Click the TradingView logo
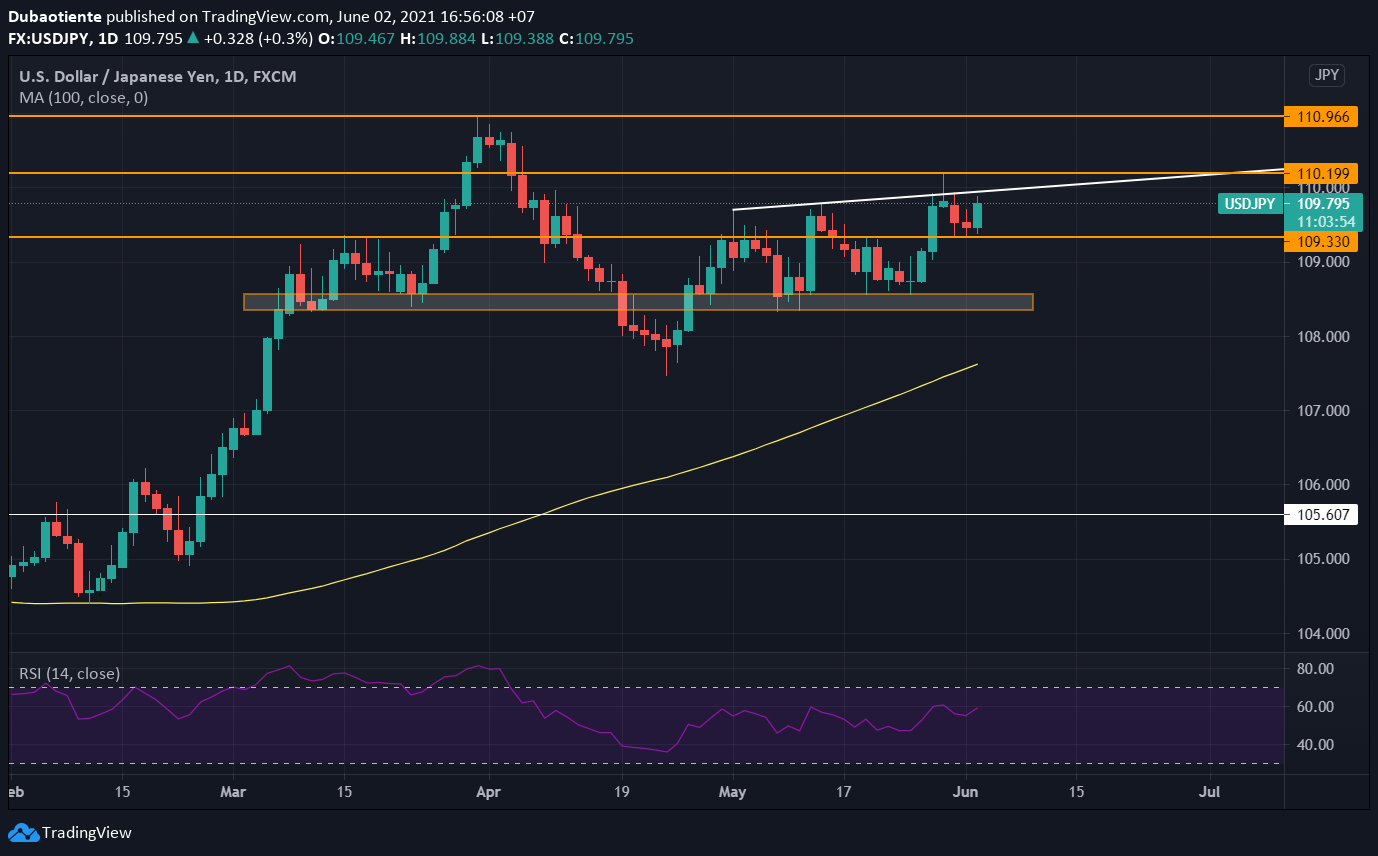 70,832
